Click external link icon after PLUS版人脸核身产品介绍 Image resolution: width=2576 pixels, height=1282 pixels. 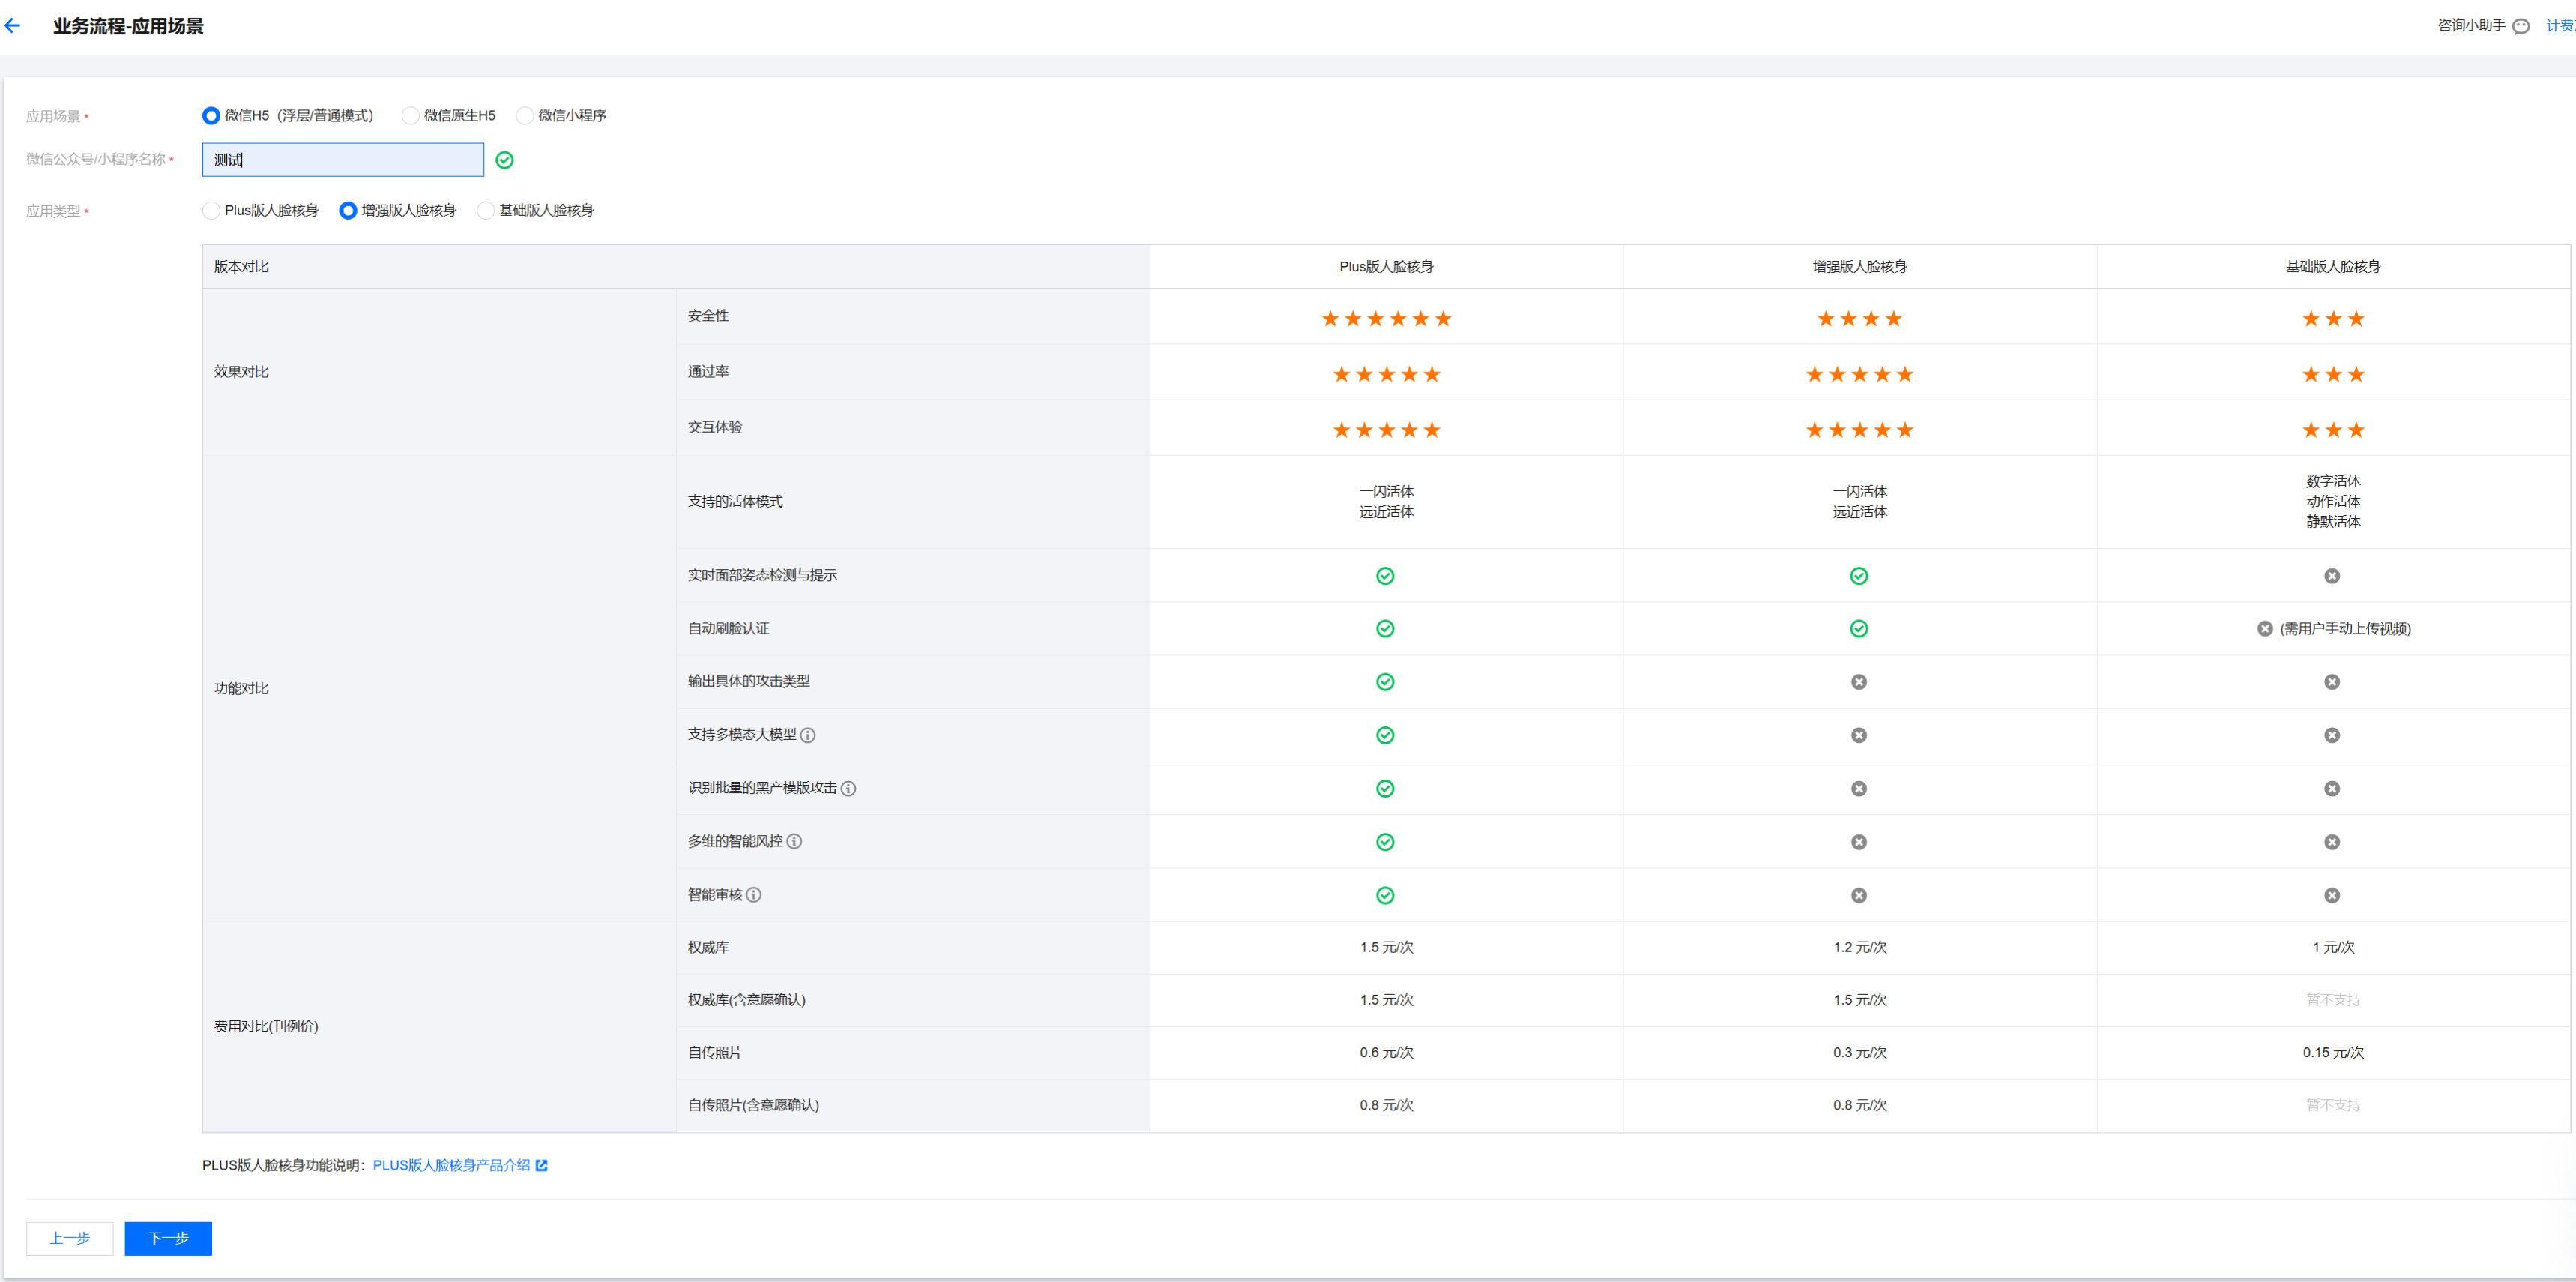click(x=542, y=1165)
